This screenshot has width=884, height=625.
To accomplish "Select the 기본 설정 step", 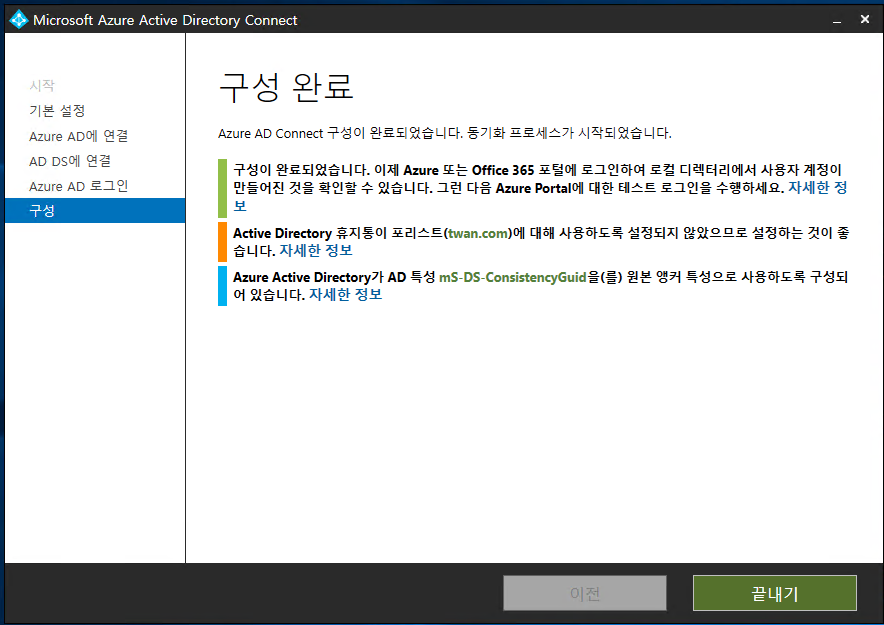I will coord(57,110).
